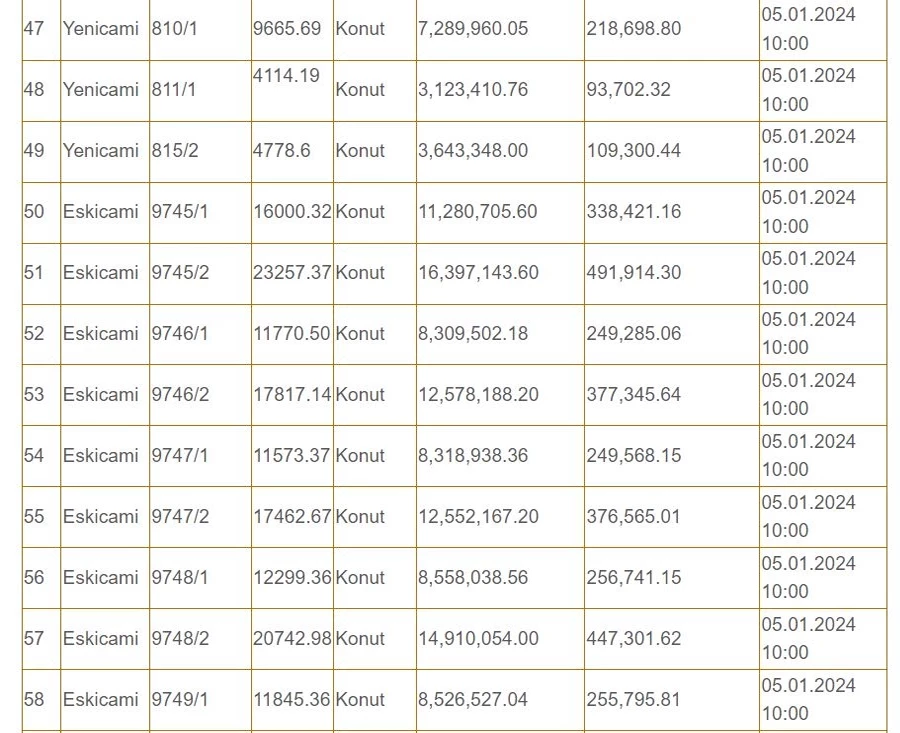Select parcel number 810/1
The image size is (900, 733).
click(x=174, y=29)
